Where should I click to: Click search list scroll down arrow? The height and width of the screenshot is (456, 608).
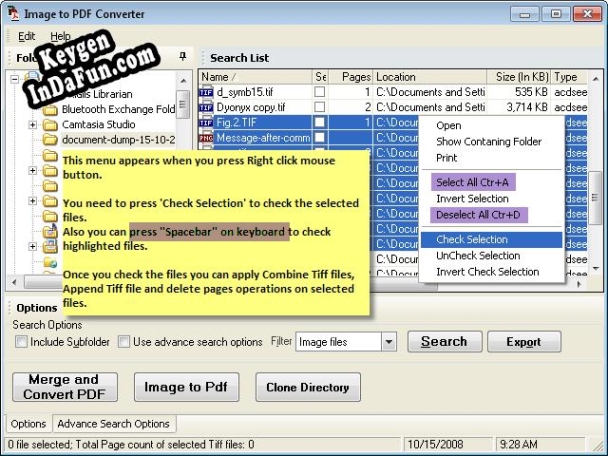[x=595, y=268]
